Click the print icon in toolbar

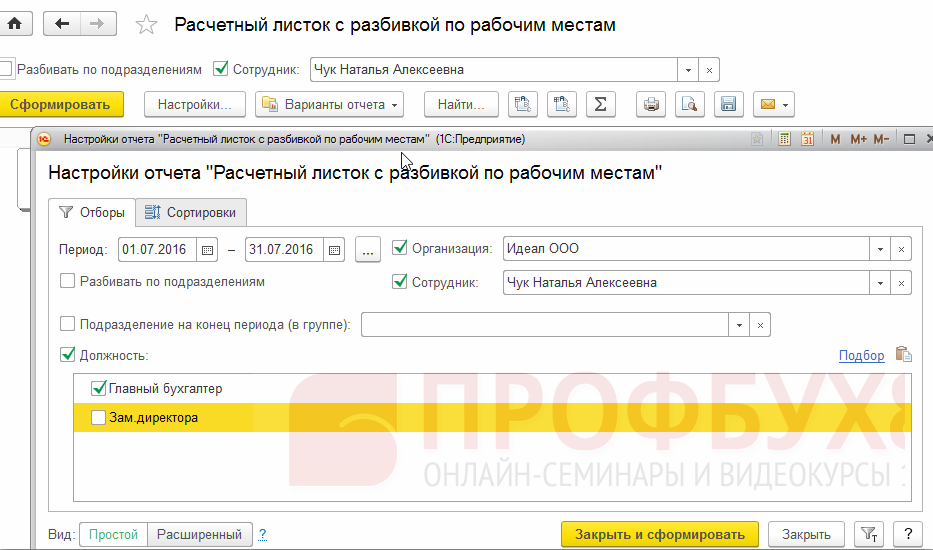(x=652, y=104)
